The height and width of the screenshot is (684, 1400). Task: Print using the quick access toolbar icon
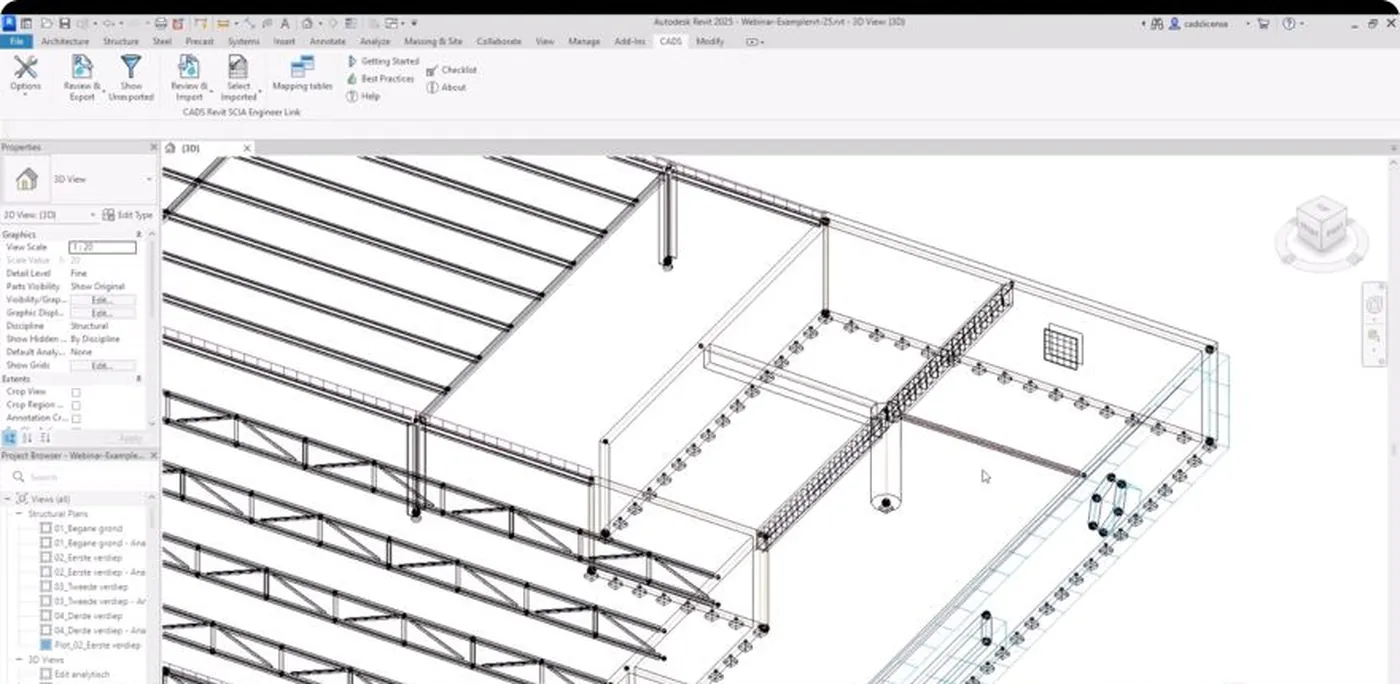tap(161, 23)
